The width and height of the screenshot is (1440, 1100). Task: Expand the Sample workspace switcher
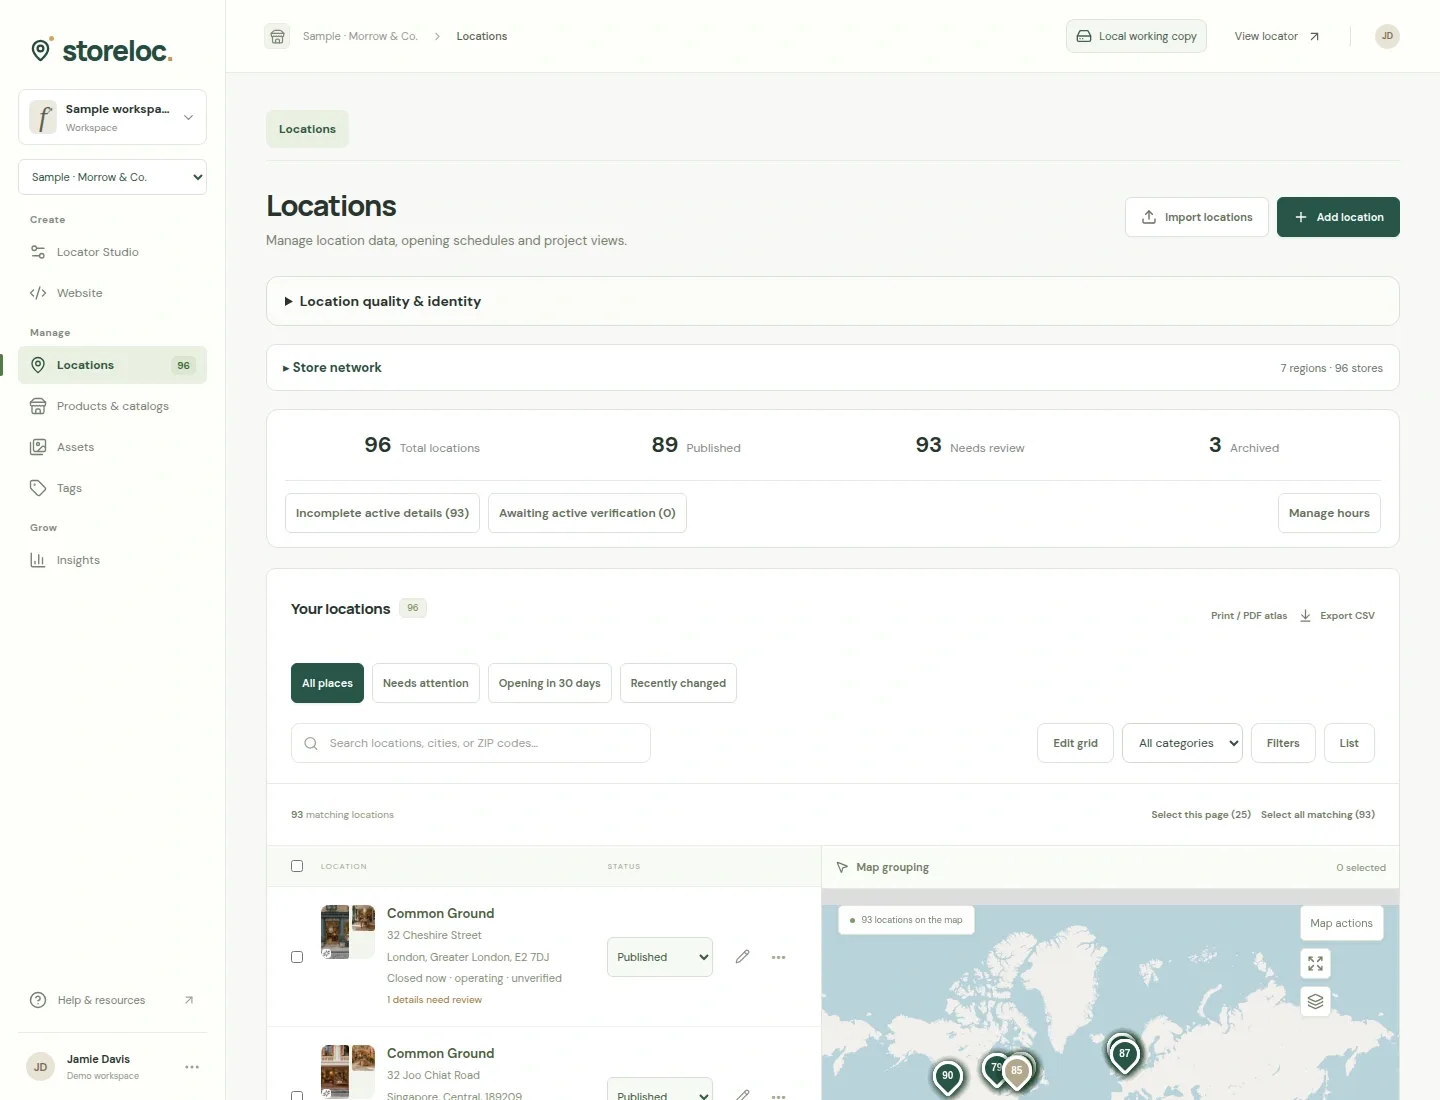pos(112,117)
